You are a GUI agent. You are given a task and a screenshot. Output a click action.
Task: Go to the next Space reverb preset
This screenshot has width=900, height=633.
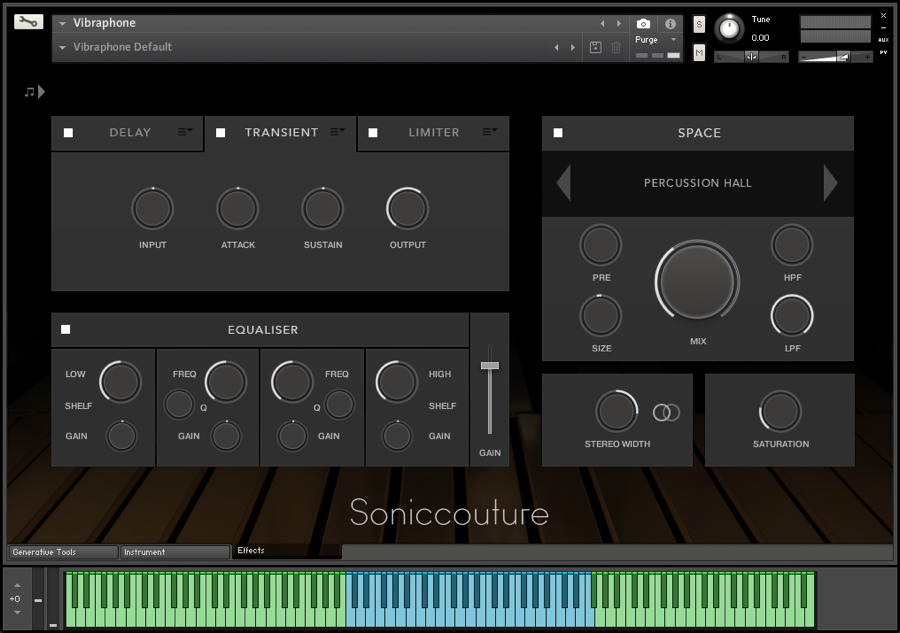point(830,183)
